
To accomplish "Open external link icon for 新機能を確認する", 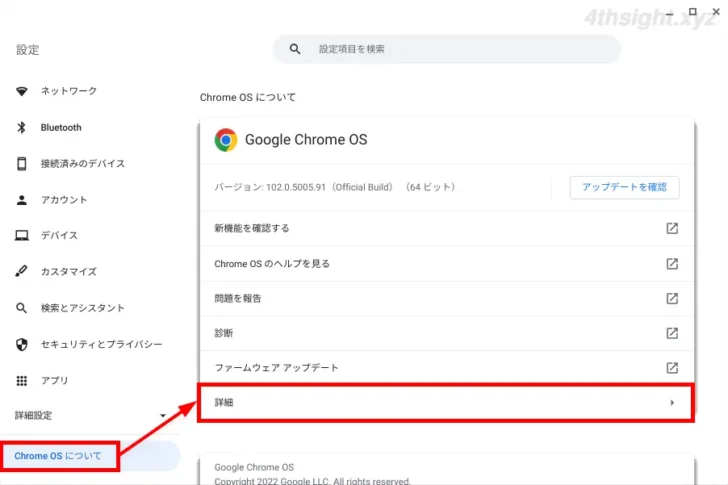I will click(672, 228).
